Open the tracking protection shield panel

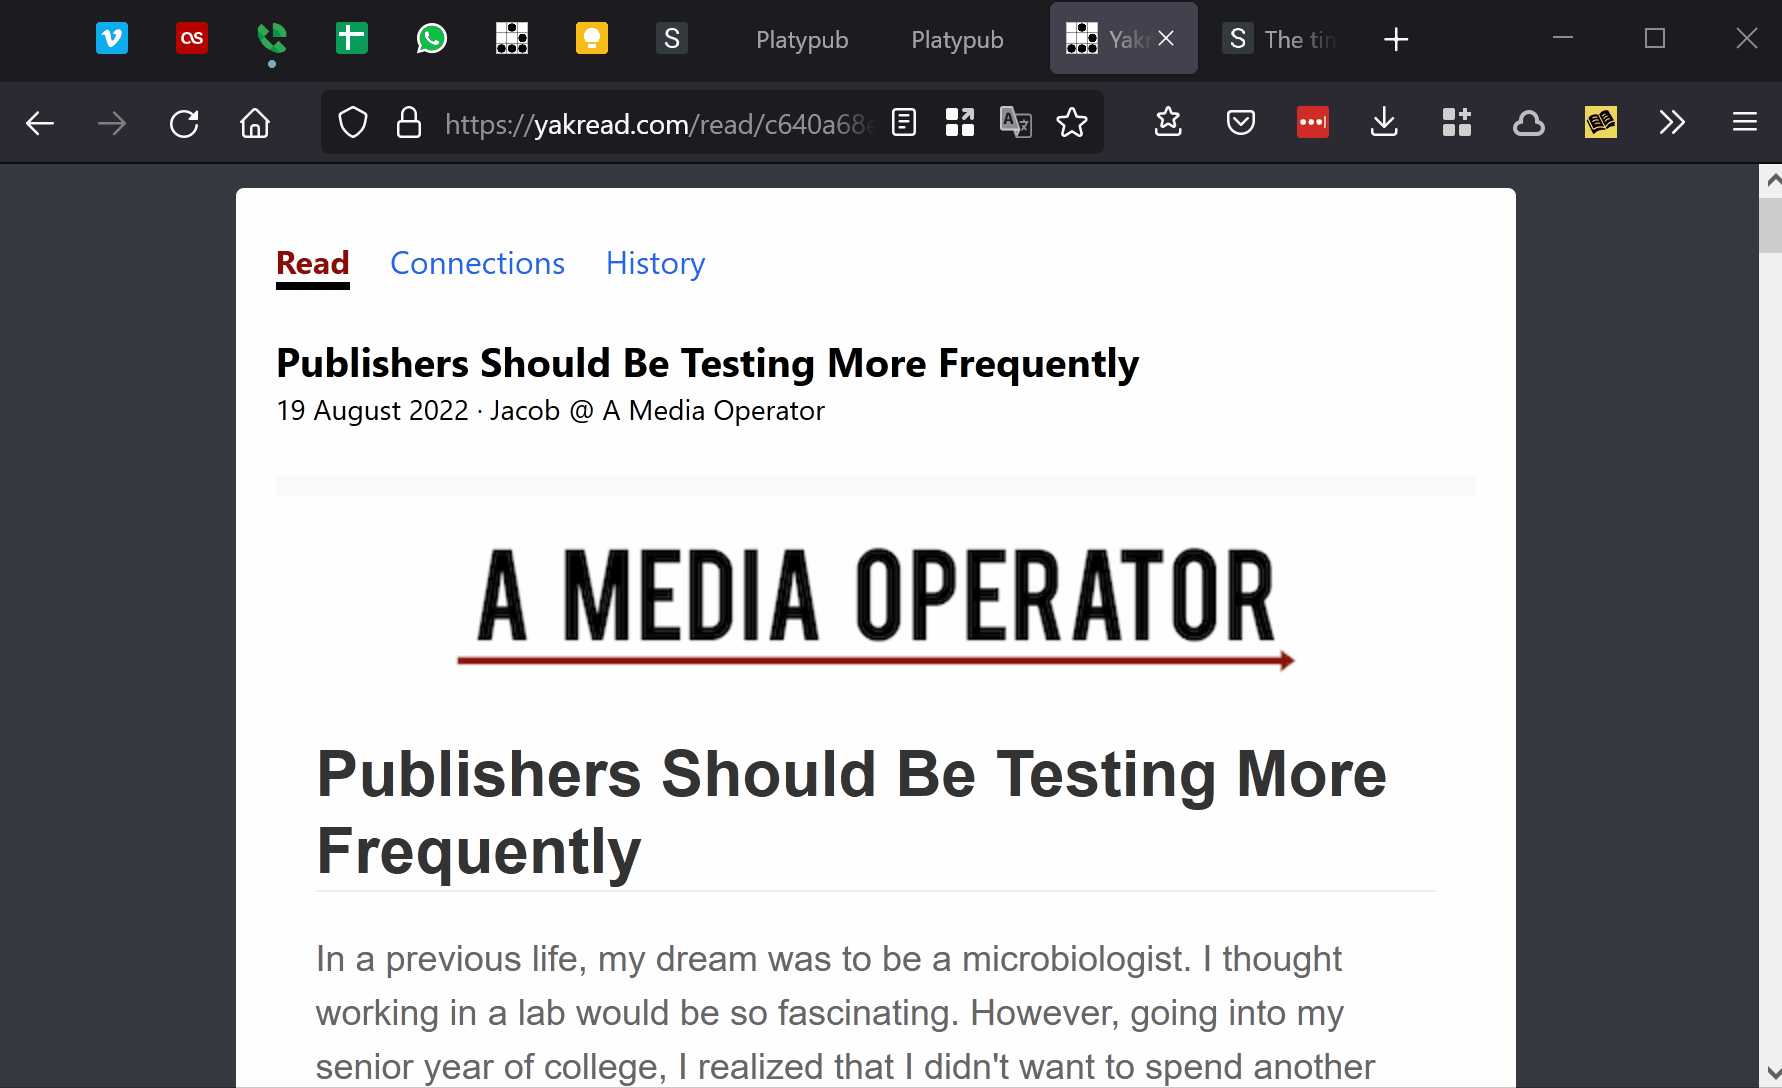pos(353,123)
